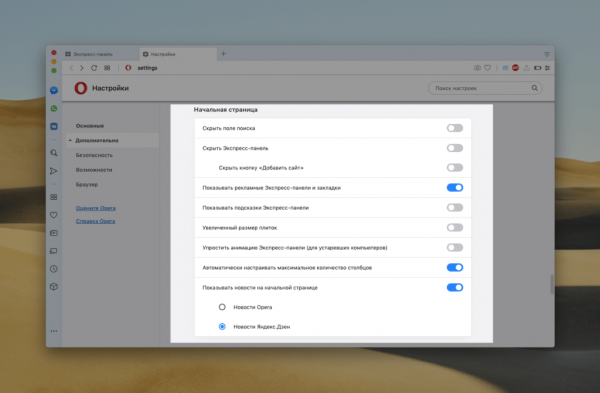Switch to the Экспресс-панель tab

coord(93,54)
